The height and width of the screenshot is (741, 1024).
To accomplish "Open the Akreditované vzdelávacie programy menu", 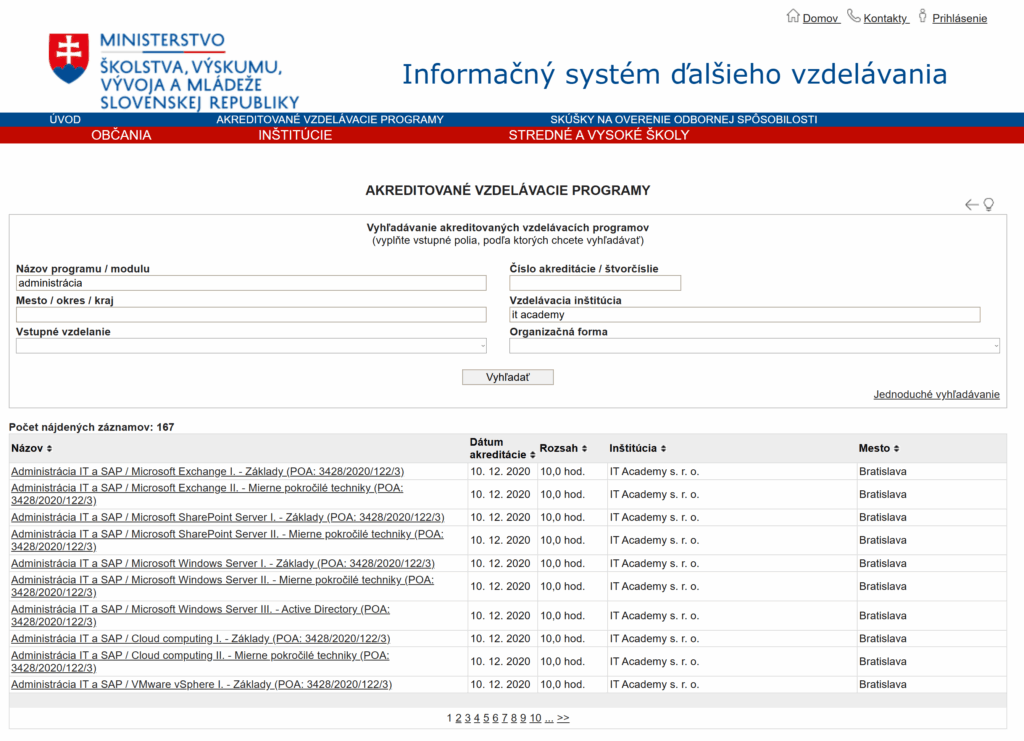I will pos(330,119).
